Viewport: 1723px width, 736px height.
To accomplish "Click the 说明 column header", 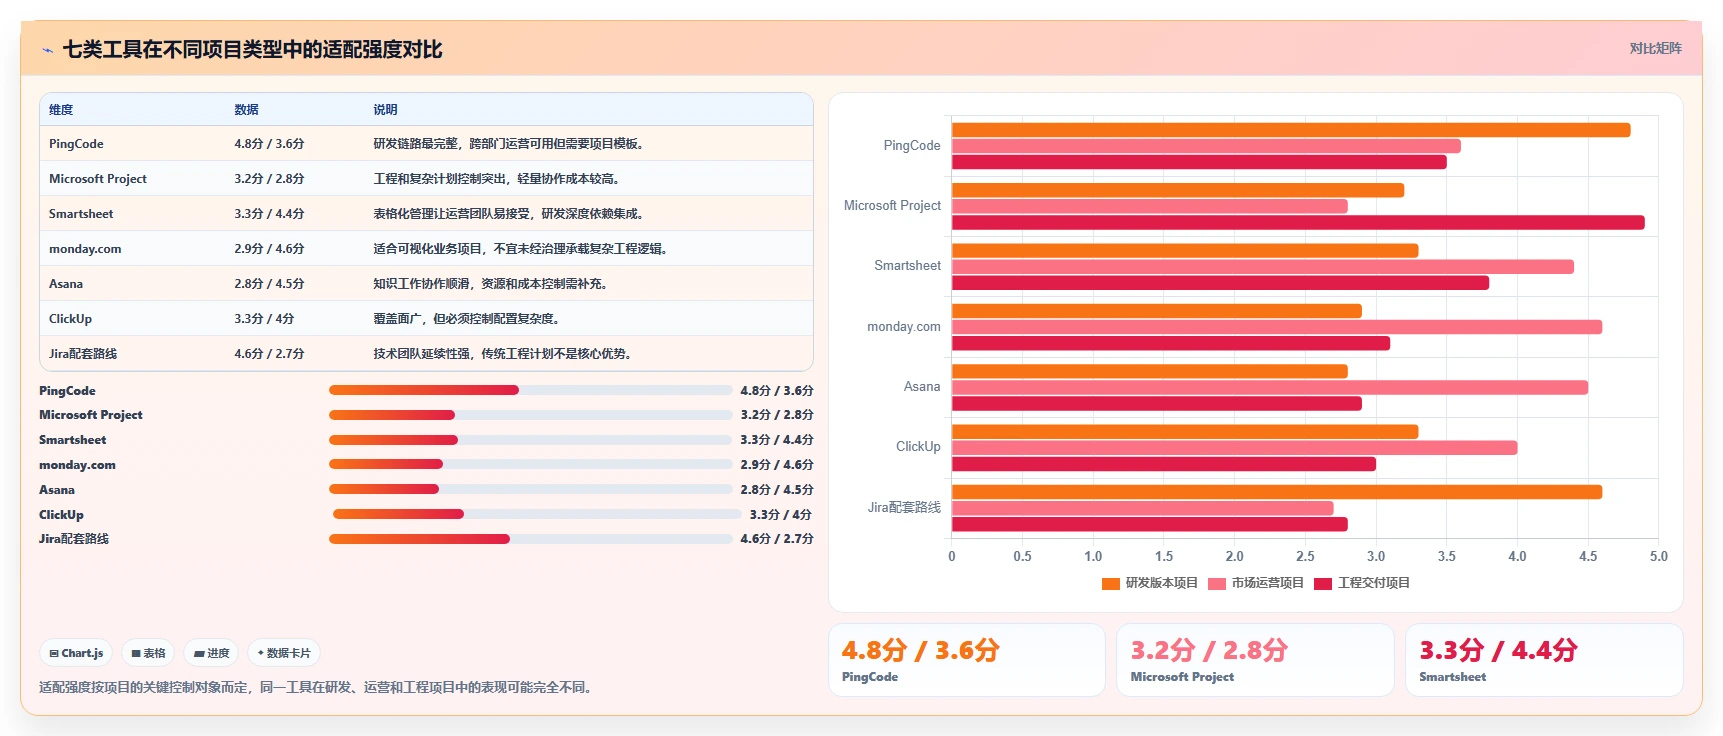I will coord(385,110).
